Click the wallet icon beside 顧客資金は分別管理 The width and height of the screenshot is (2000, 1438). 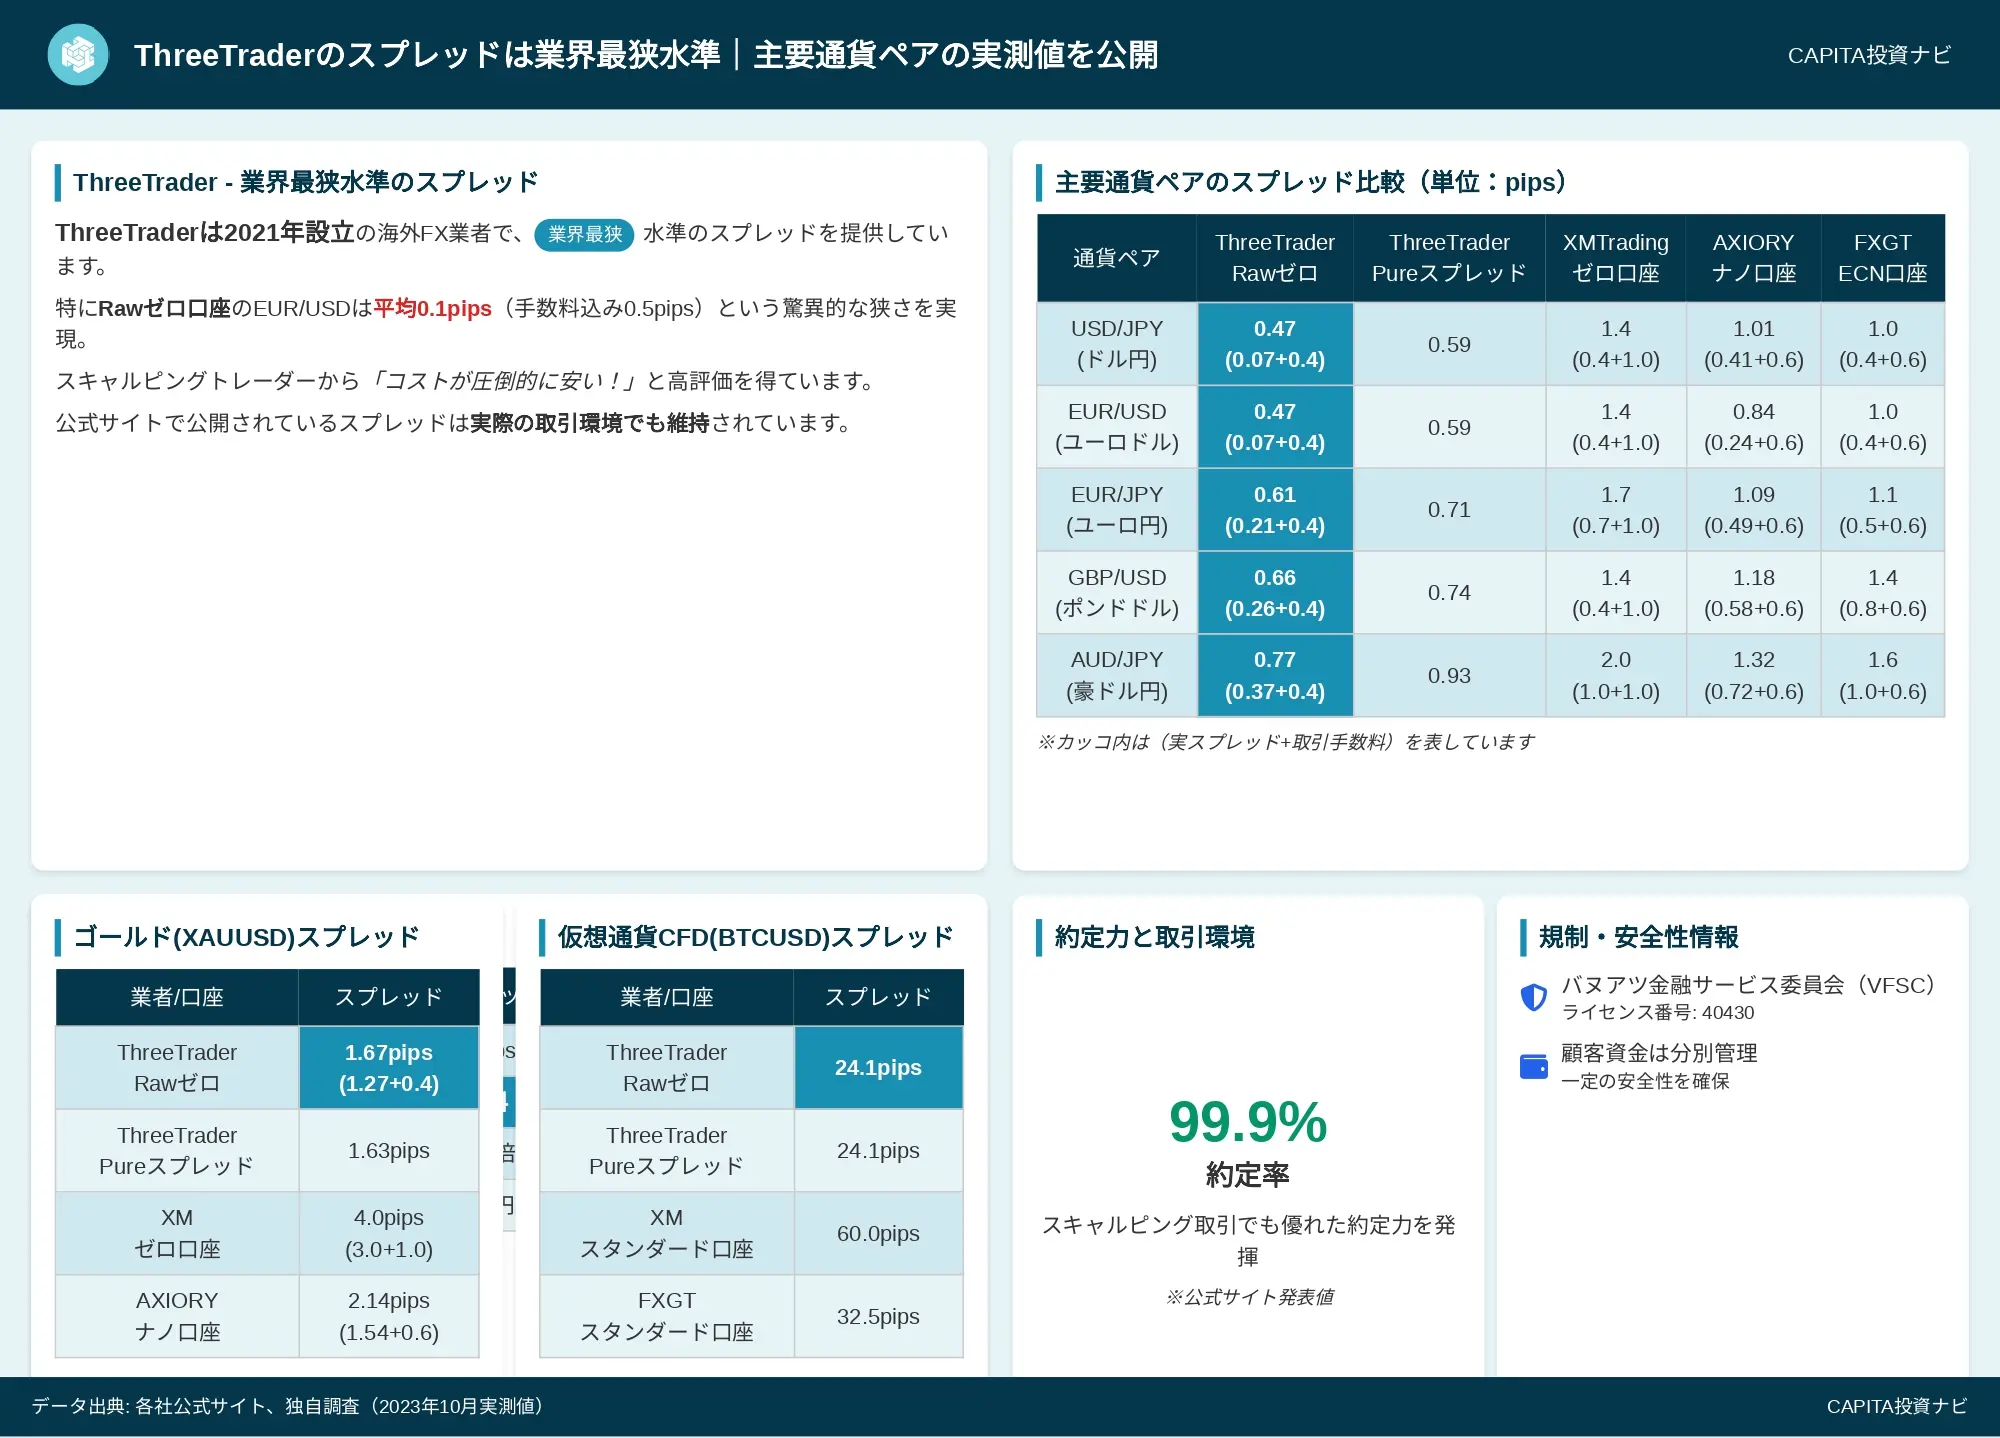click(x=1534, y=1066)
